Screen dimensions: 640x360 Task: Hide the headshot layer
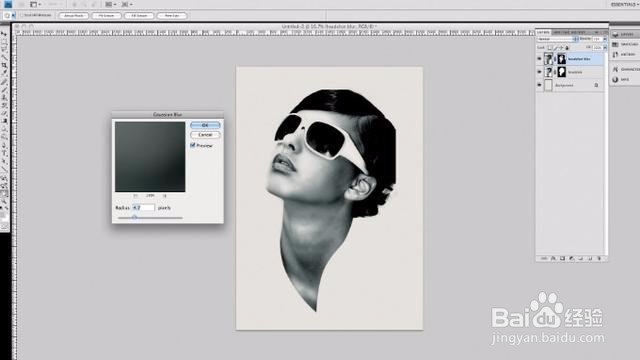point(540,72)
